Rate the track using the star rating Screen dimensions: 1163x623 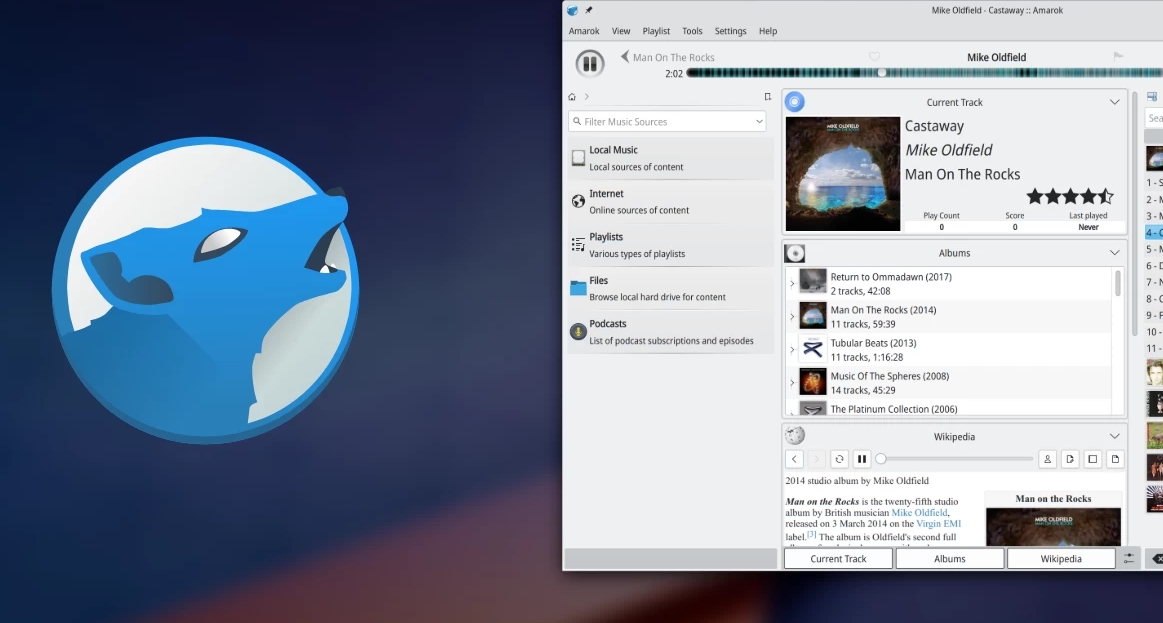[1070, 197]
